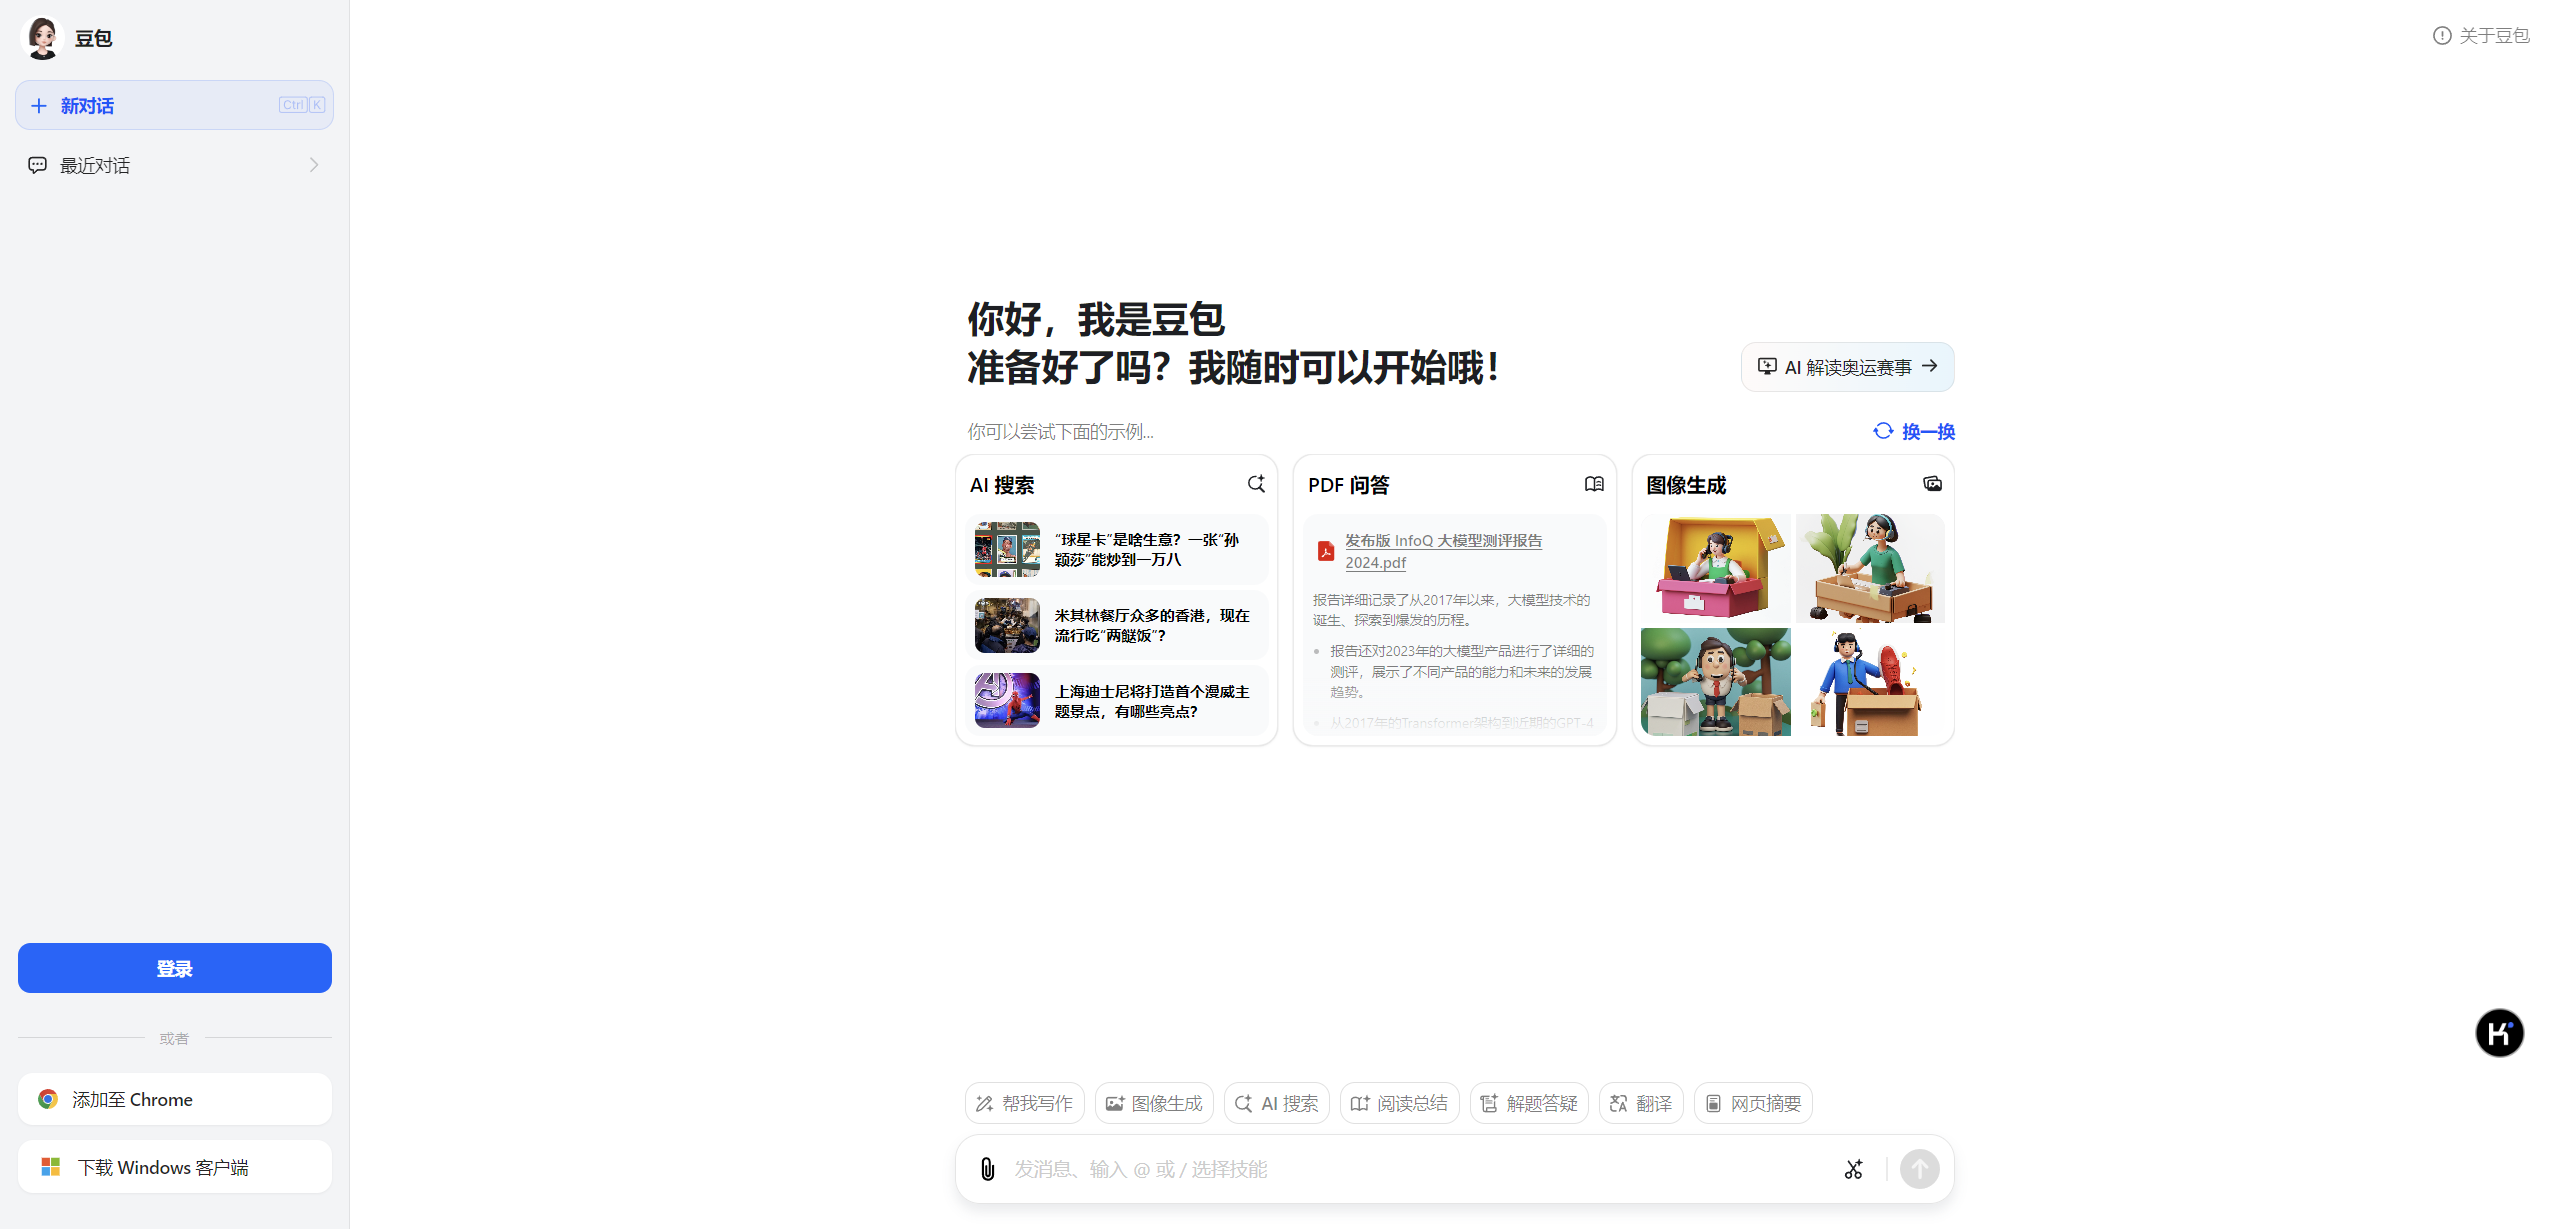Open AI 解读奥运赛事 banner

(x=1847, y=367)
